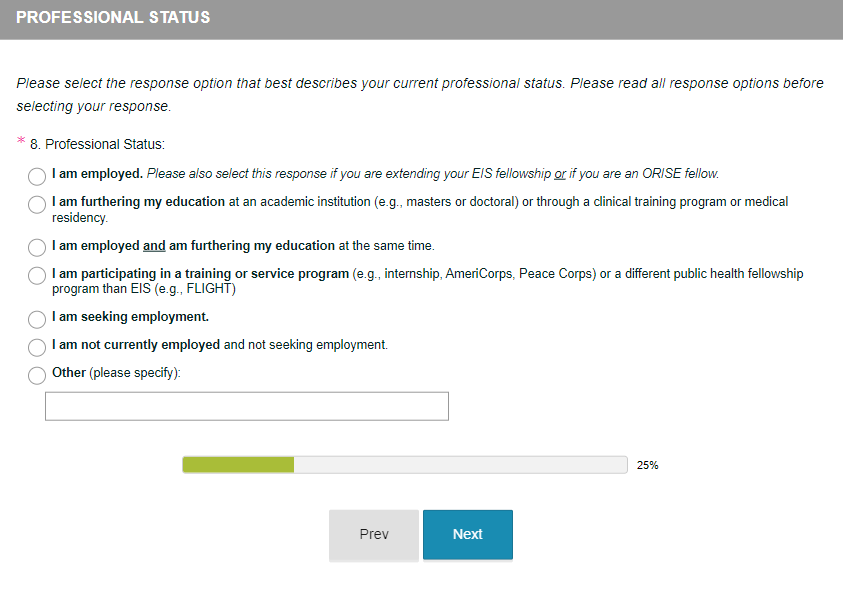The width and height of the screenshot is (843, 597).
Task: Choose the "I am furthering my education" radio button
Action: tap(37, 205)
